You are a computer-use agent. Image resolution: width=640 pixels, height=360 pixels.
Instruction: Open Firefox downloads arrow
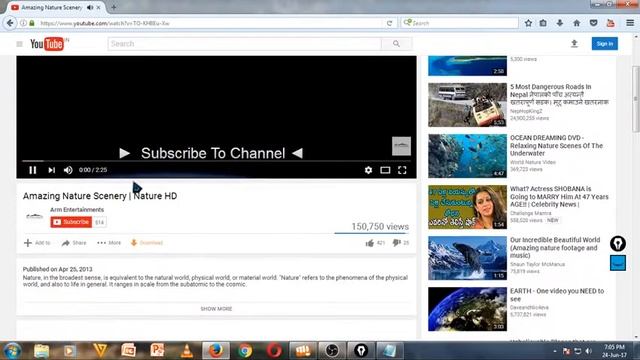[x=560, y=23]
